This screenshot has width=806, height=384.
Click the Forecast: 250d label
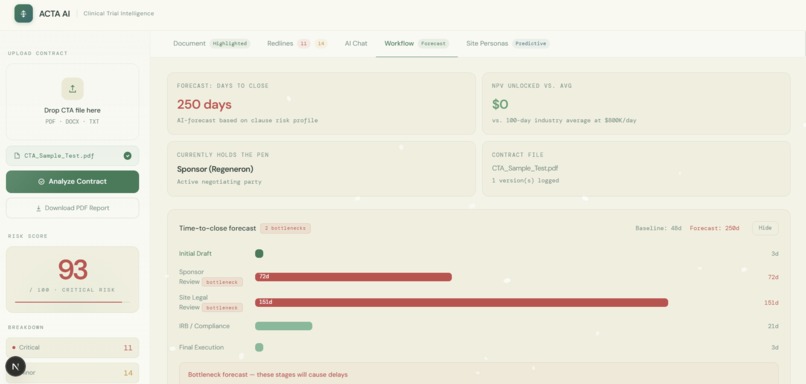click(715, 228)
